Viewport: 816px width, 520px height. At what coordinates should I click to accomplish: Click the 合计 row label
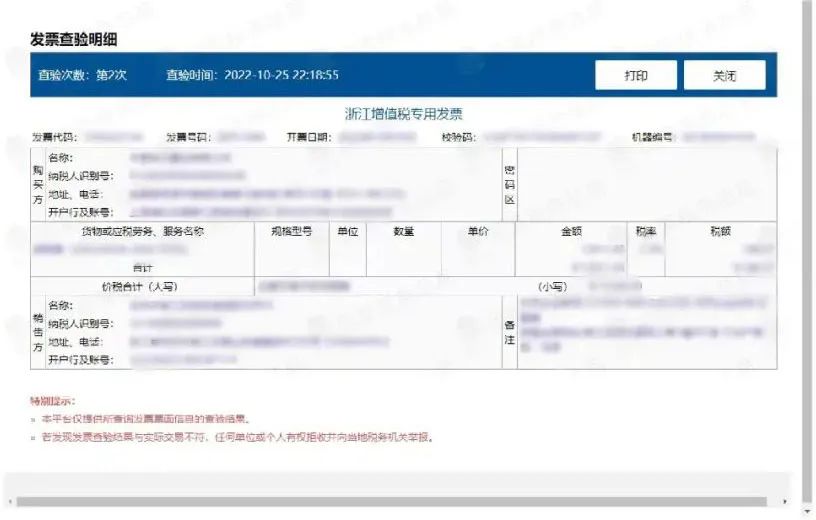(143, 269)
